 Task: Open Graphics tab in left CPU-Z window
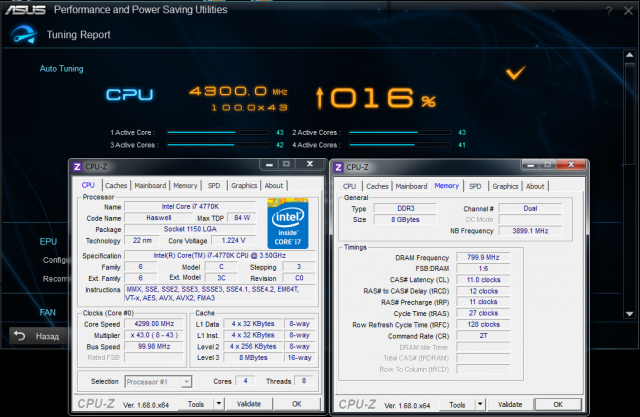pos(244,186)
